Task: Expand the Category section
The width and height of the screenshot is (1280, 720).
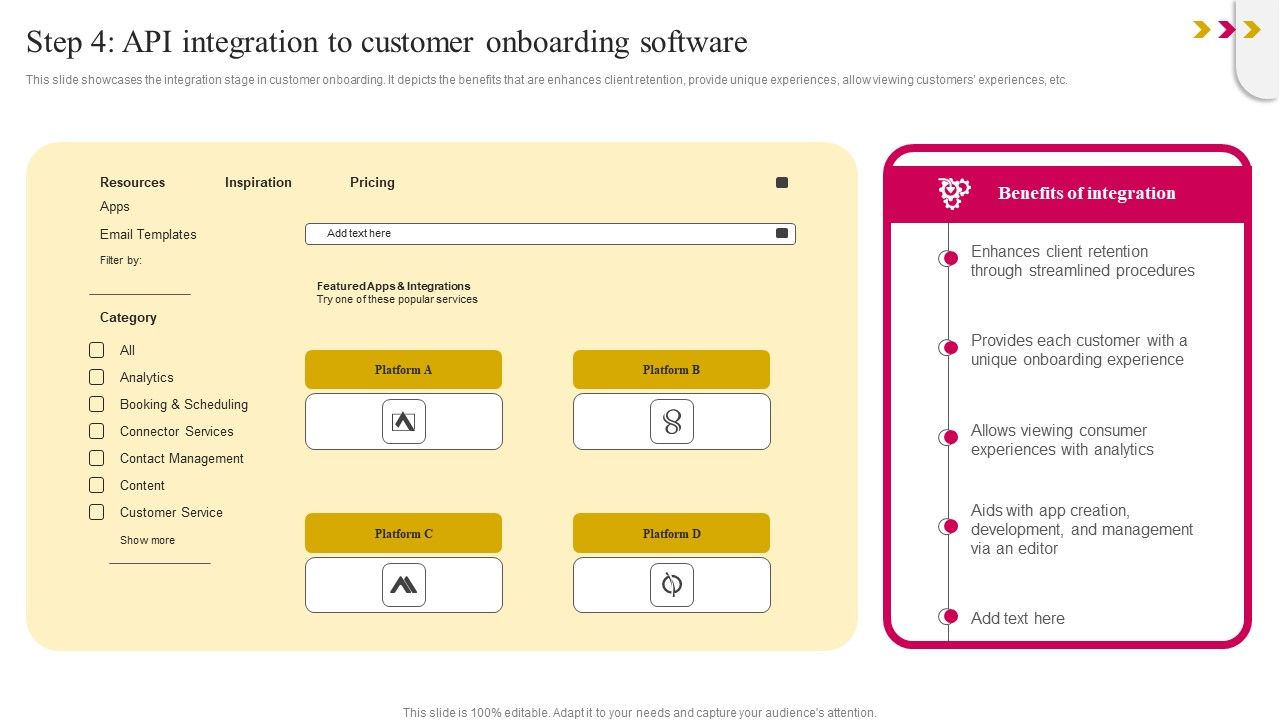Action: [x=128, y=317]
